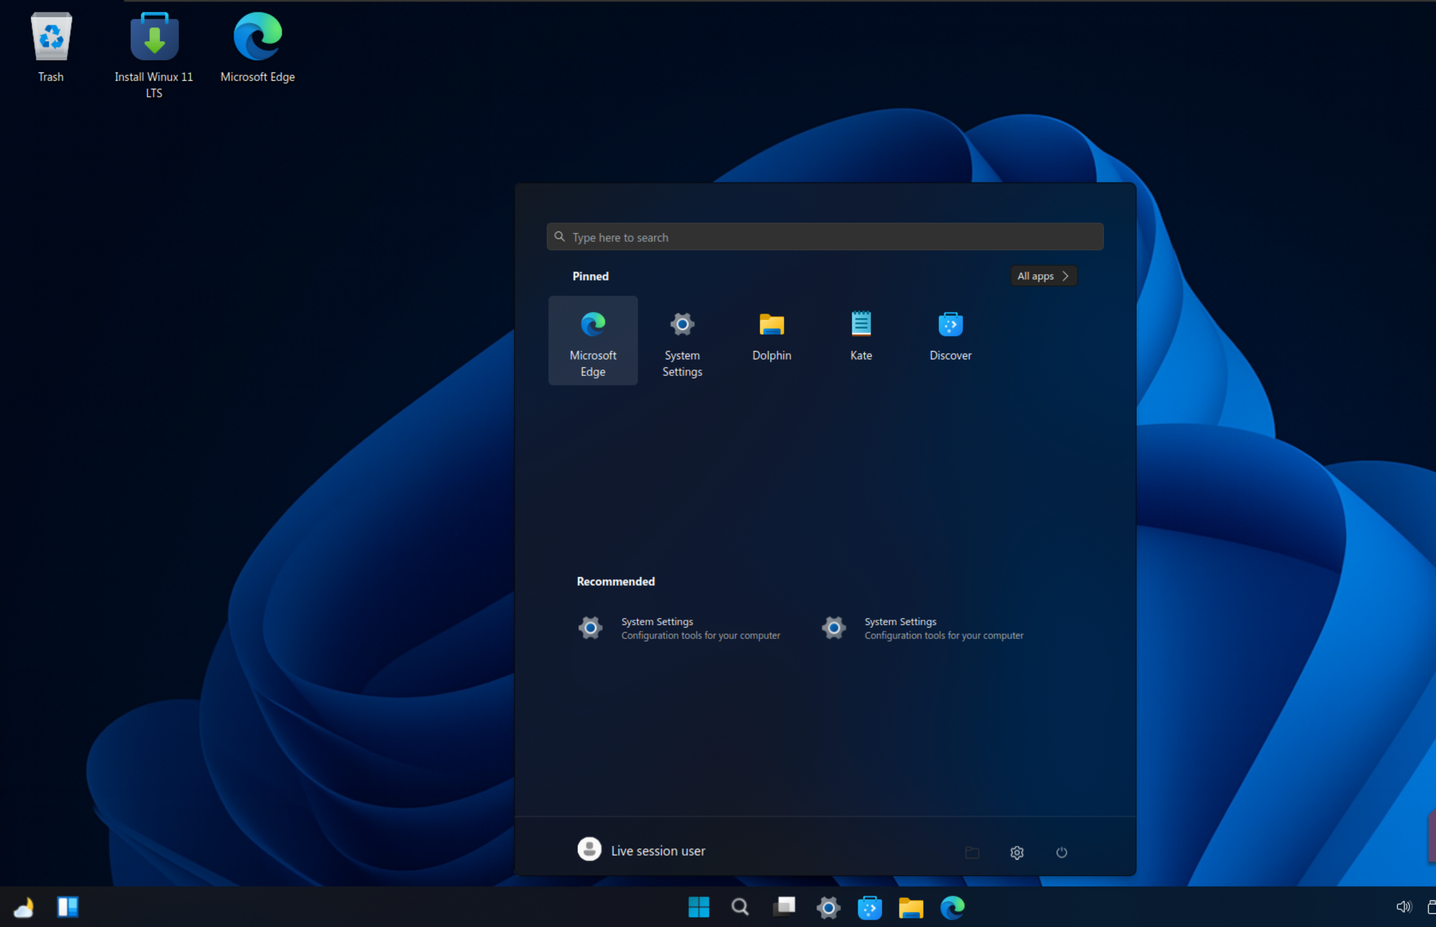Open the volume control in the system tray

point(1403,906)
